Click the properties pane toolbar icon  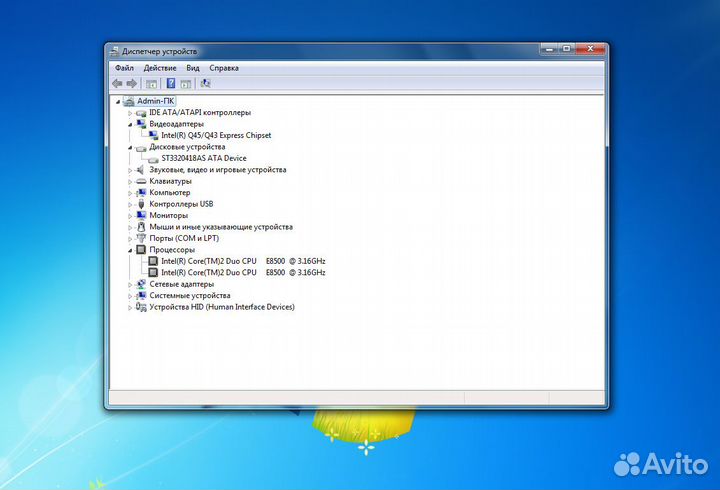click(x=186, y=84)
